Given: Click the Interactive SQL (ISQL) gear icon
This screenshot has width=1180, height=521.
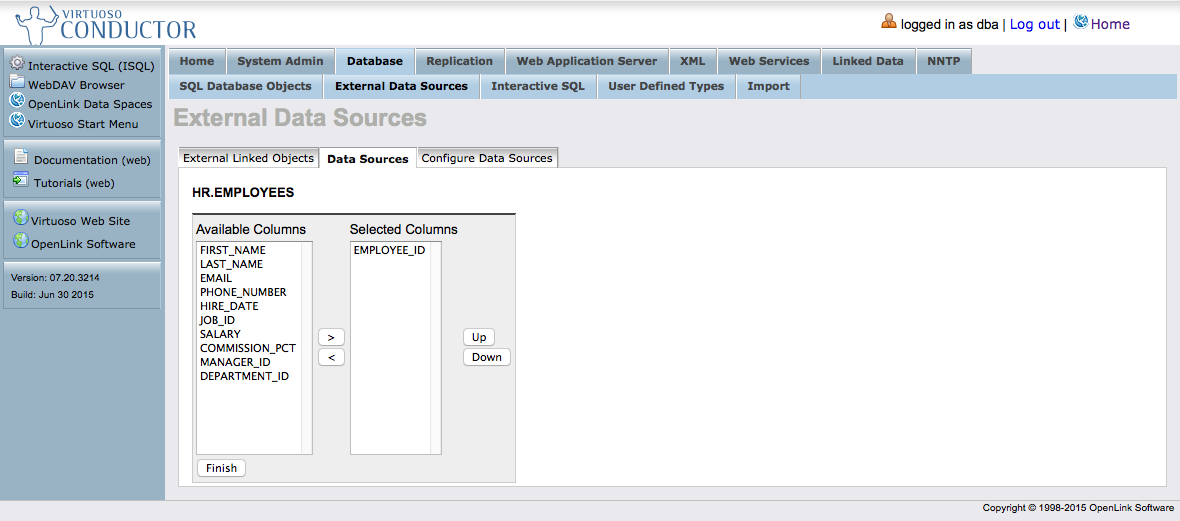Looking at the screenshot, I should point(17,64).
